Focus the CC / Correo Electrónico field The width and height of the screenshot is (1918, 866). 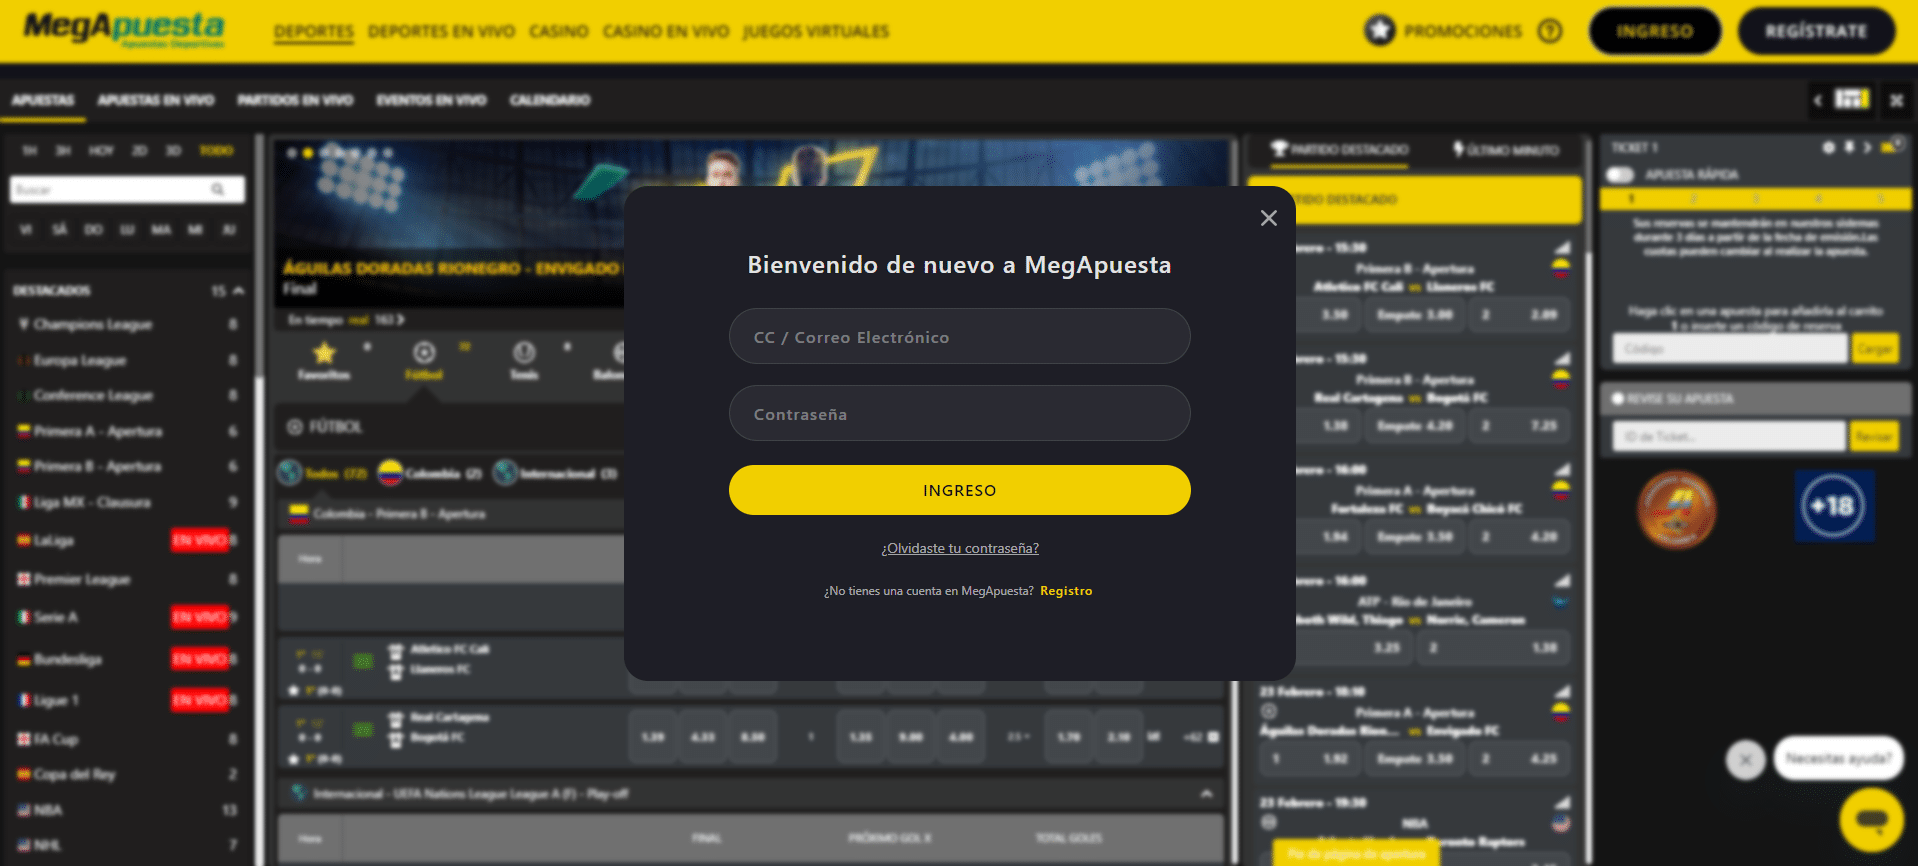pyautogui.click(x=959, y=337)
